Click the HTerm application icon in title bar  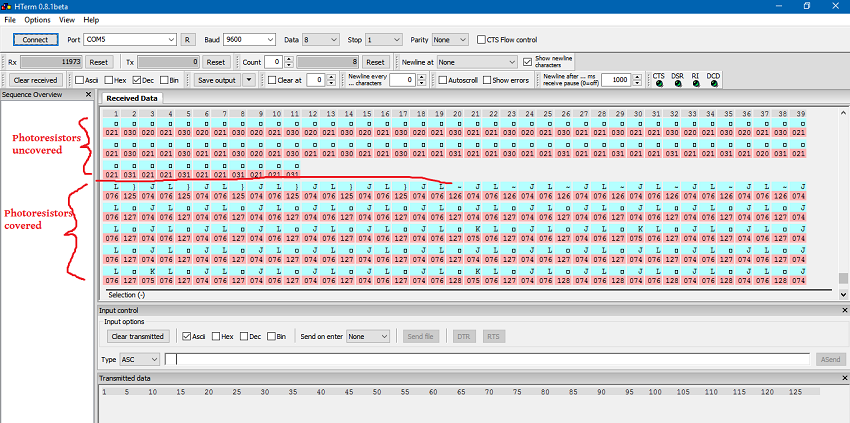point(7,6)
